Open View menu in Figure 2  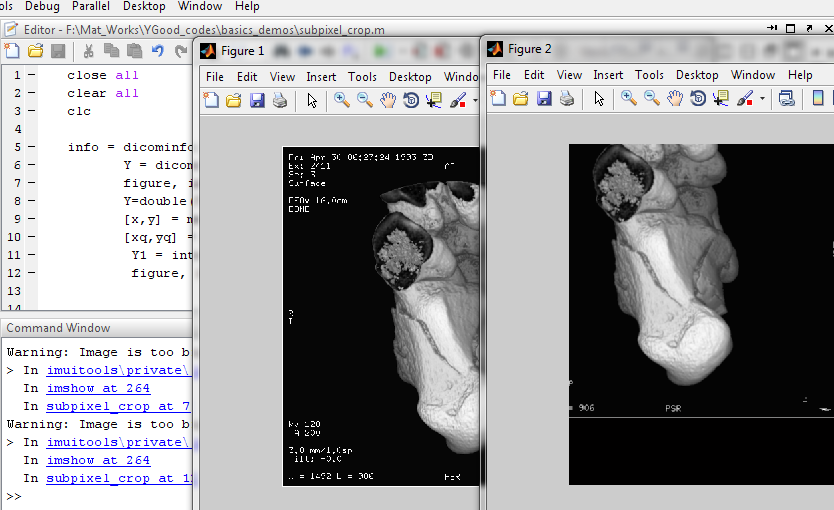tap(569, 75)
